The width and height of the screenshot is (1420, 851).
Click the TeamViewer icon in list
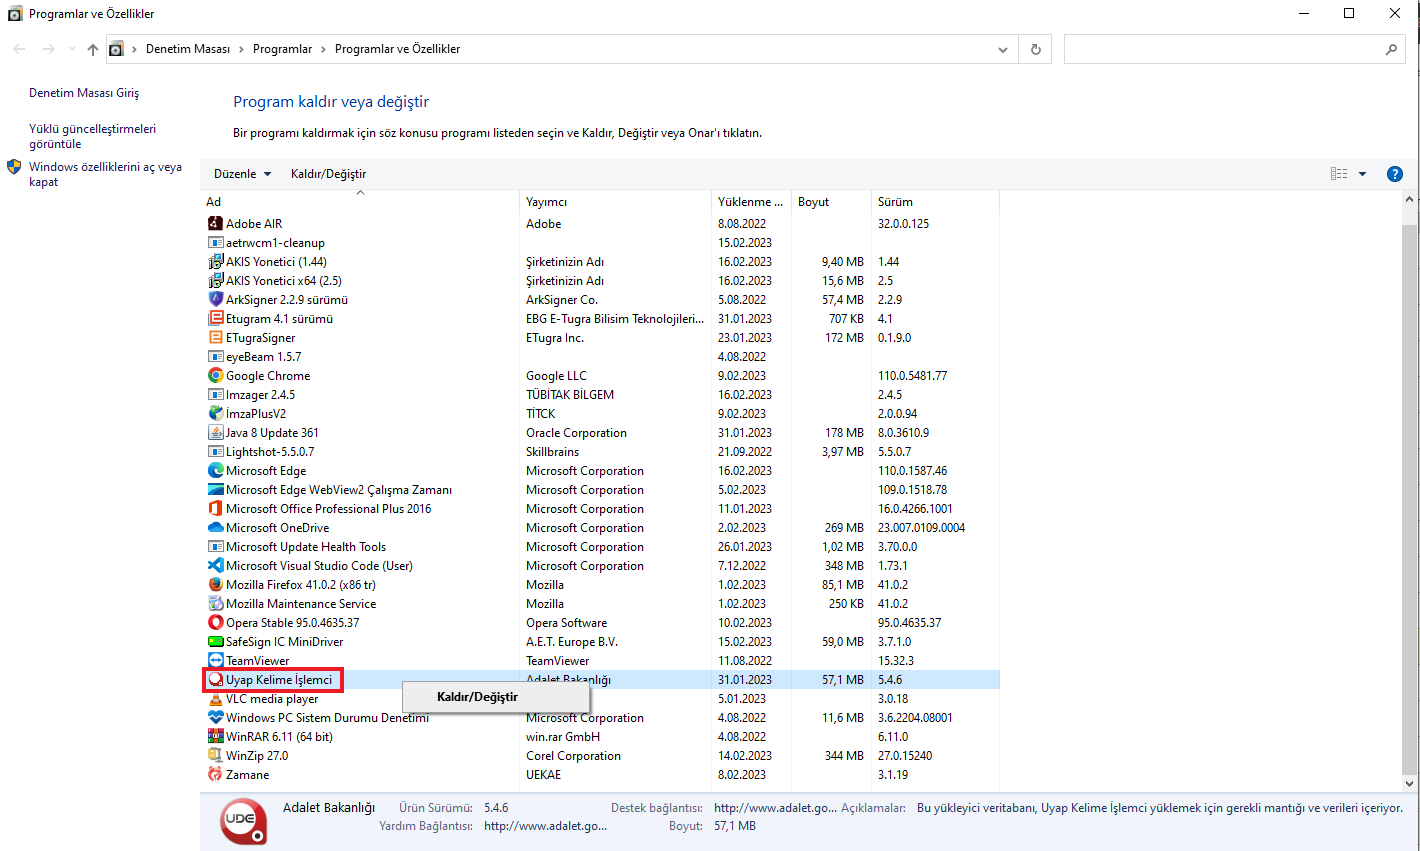click(215, 661)
